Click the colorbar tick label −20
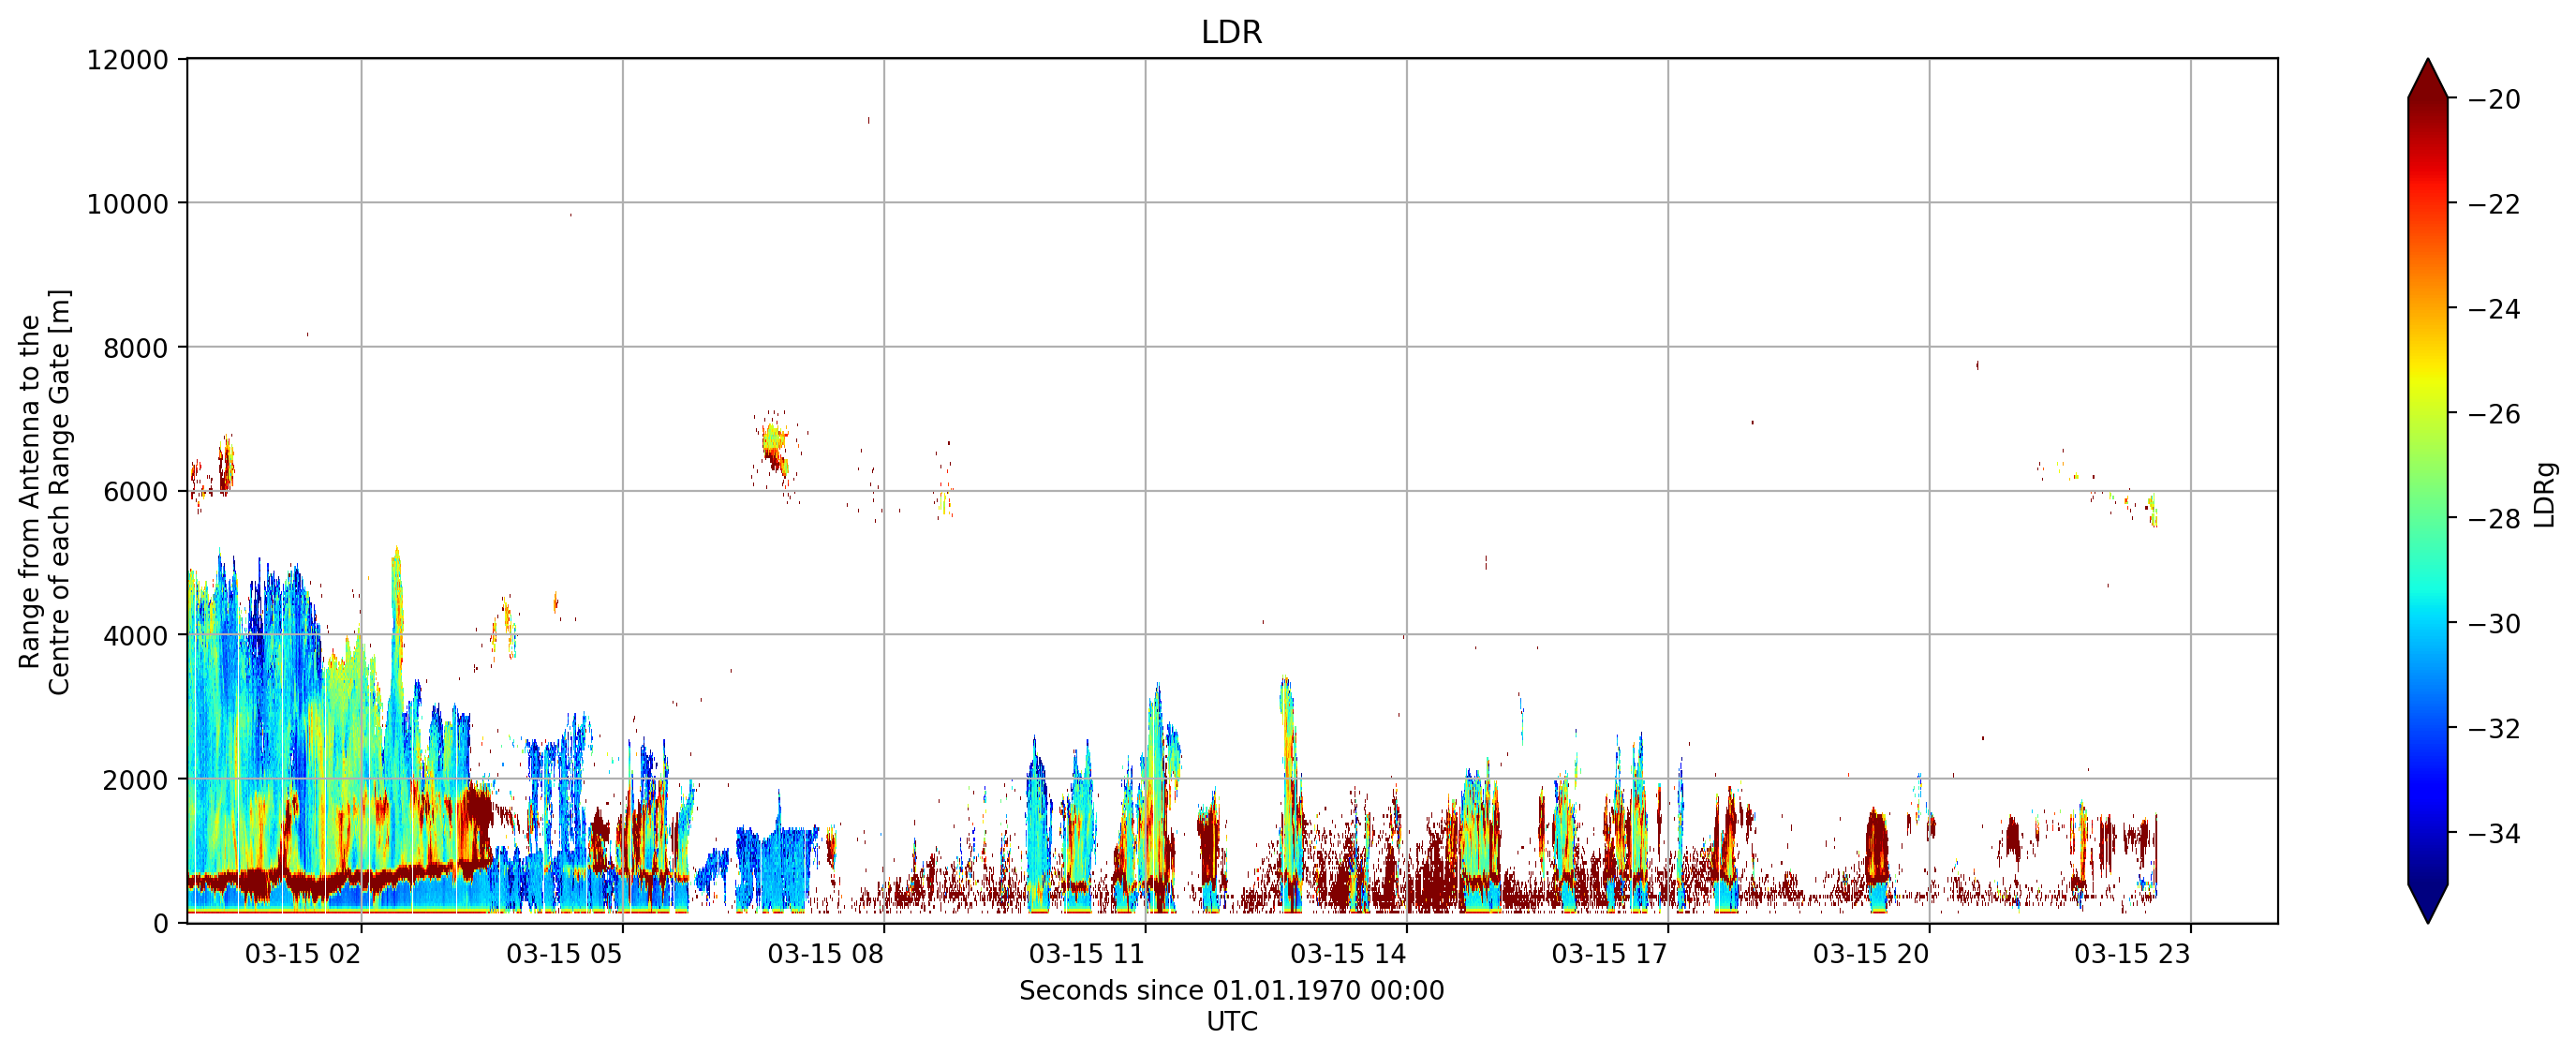The height and width of the screenshot is (1054, 2576). (2494, 100)
